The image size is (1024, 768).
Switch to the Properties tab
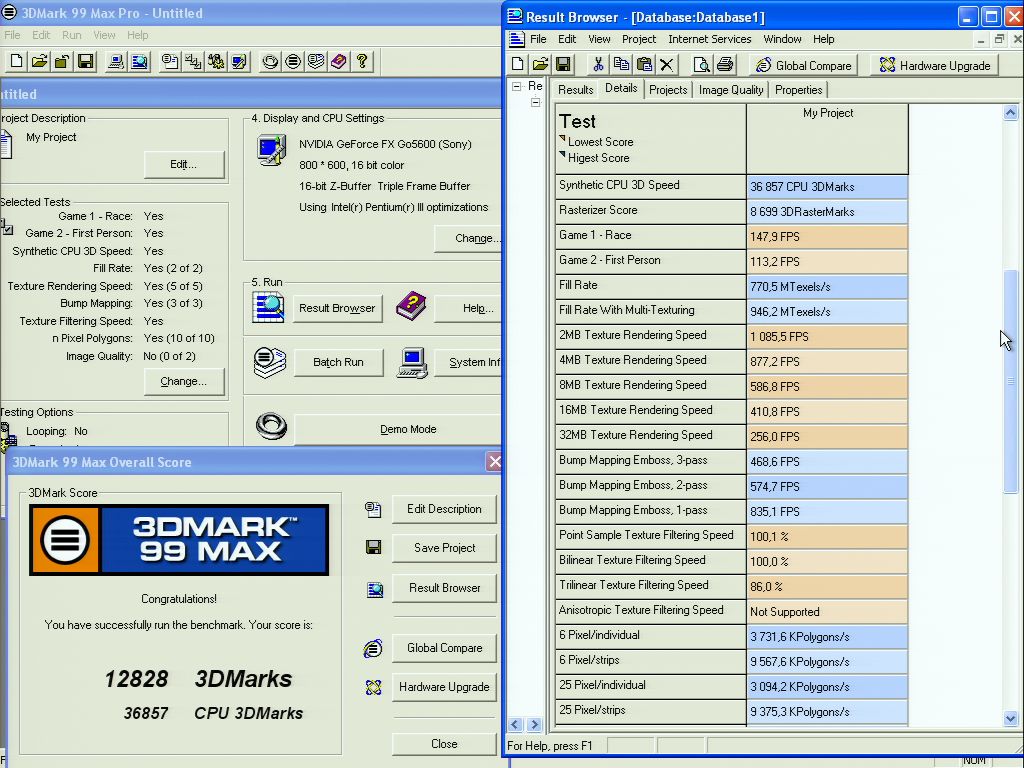799,89
